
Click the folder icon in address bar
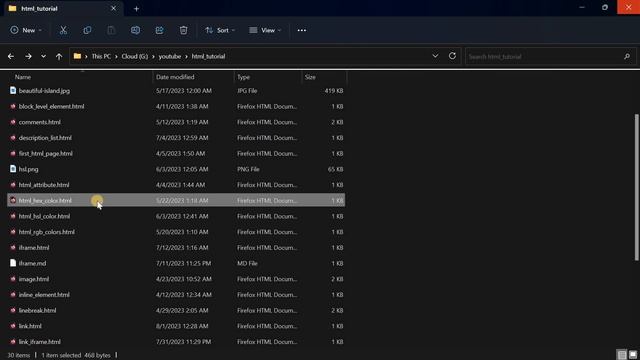(77, 56)
